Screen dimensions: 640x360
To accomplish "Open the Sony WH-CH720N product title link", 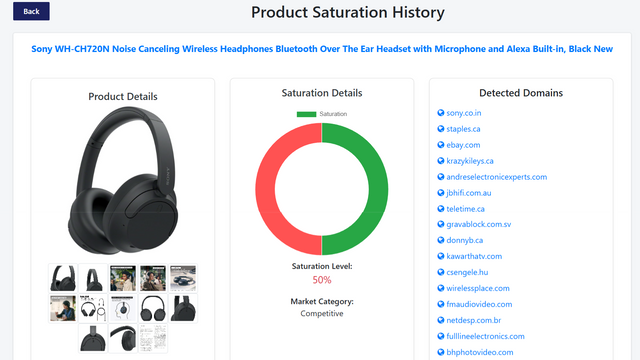I will (x=322, y=49).
